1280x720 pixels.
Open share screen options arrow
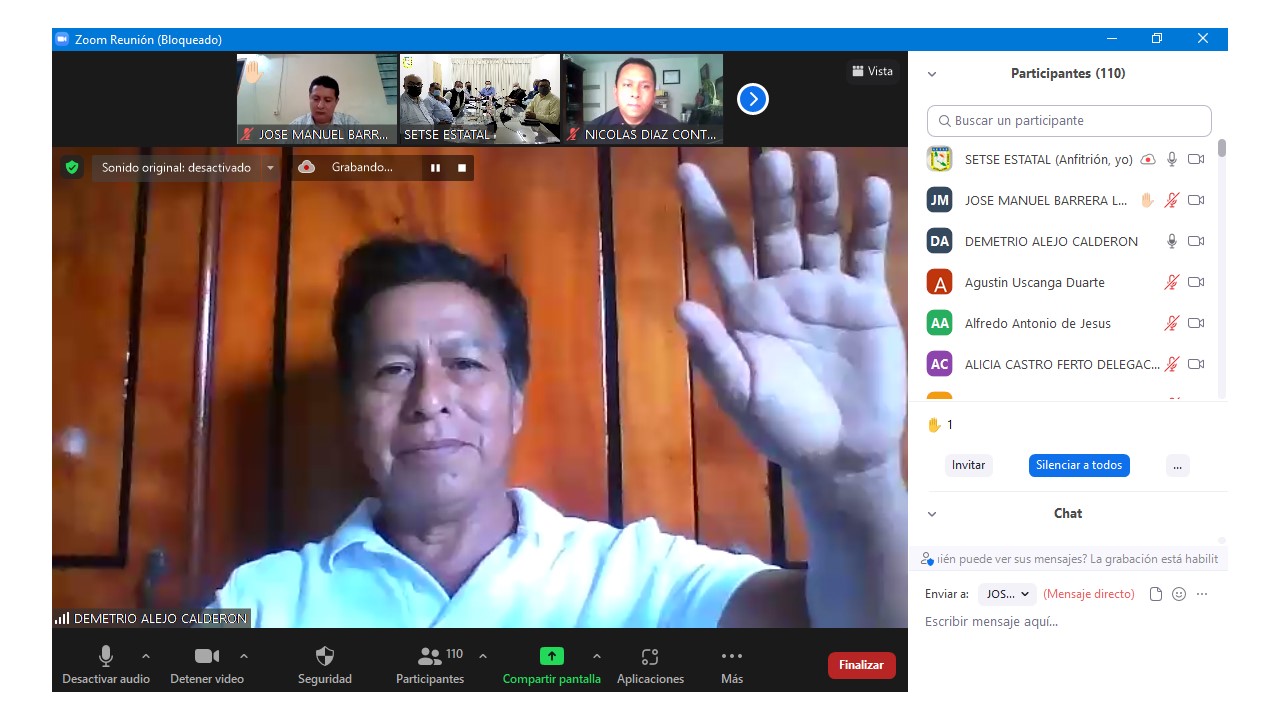pos(597,656)
